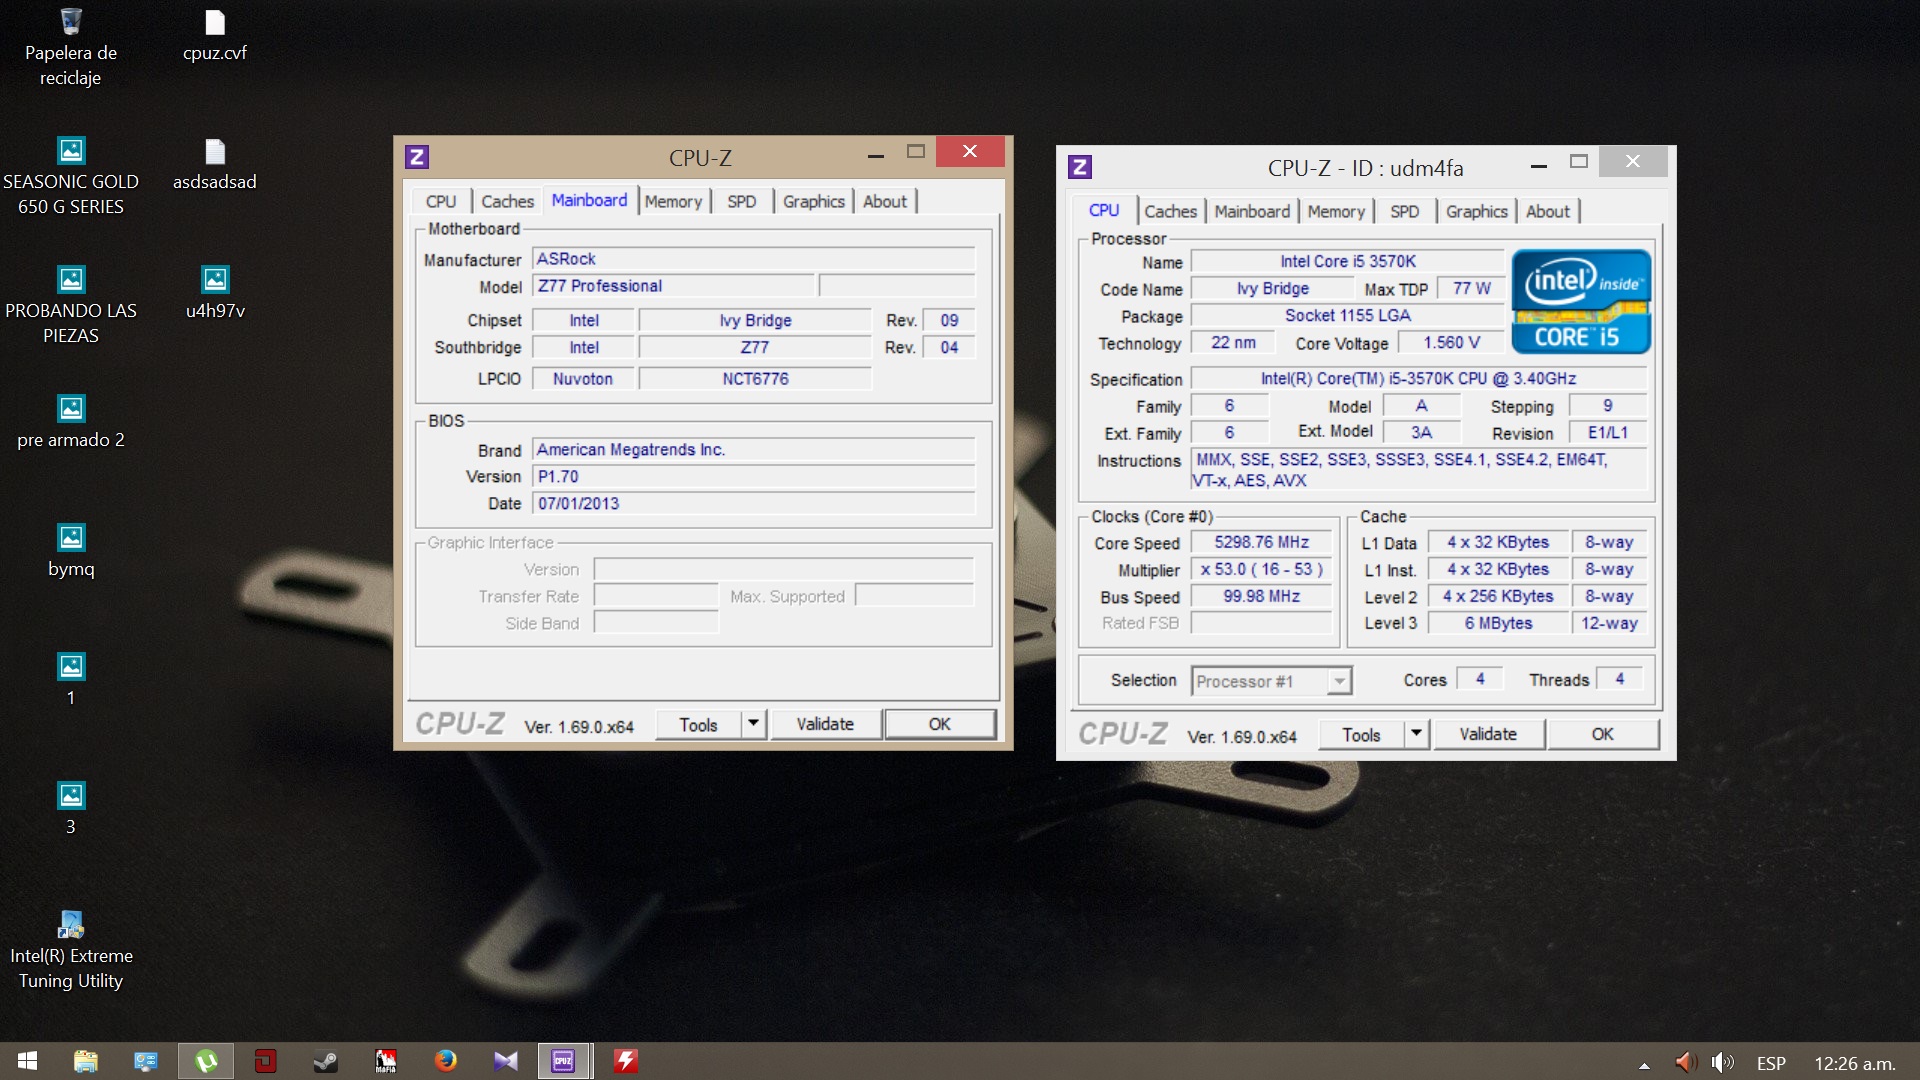Click the BIOS version P1.70 field

pyautogui.click(x=753, y=477)
